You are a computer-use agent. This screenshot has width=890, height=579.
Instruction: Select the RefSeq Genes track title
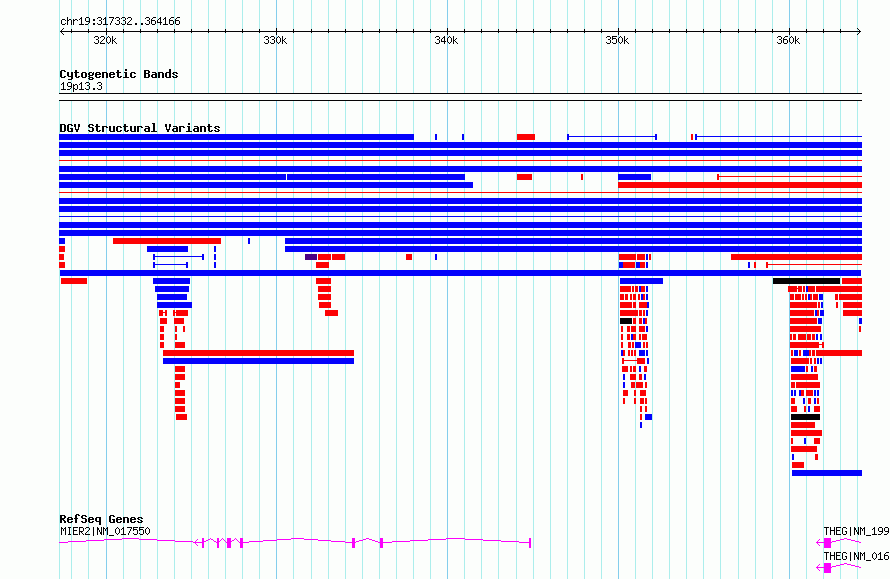point(101,519)
